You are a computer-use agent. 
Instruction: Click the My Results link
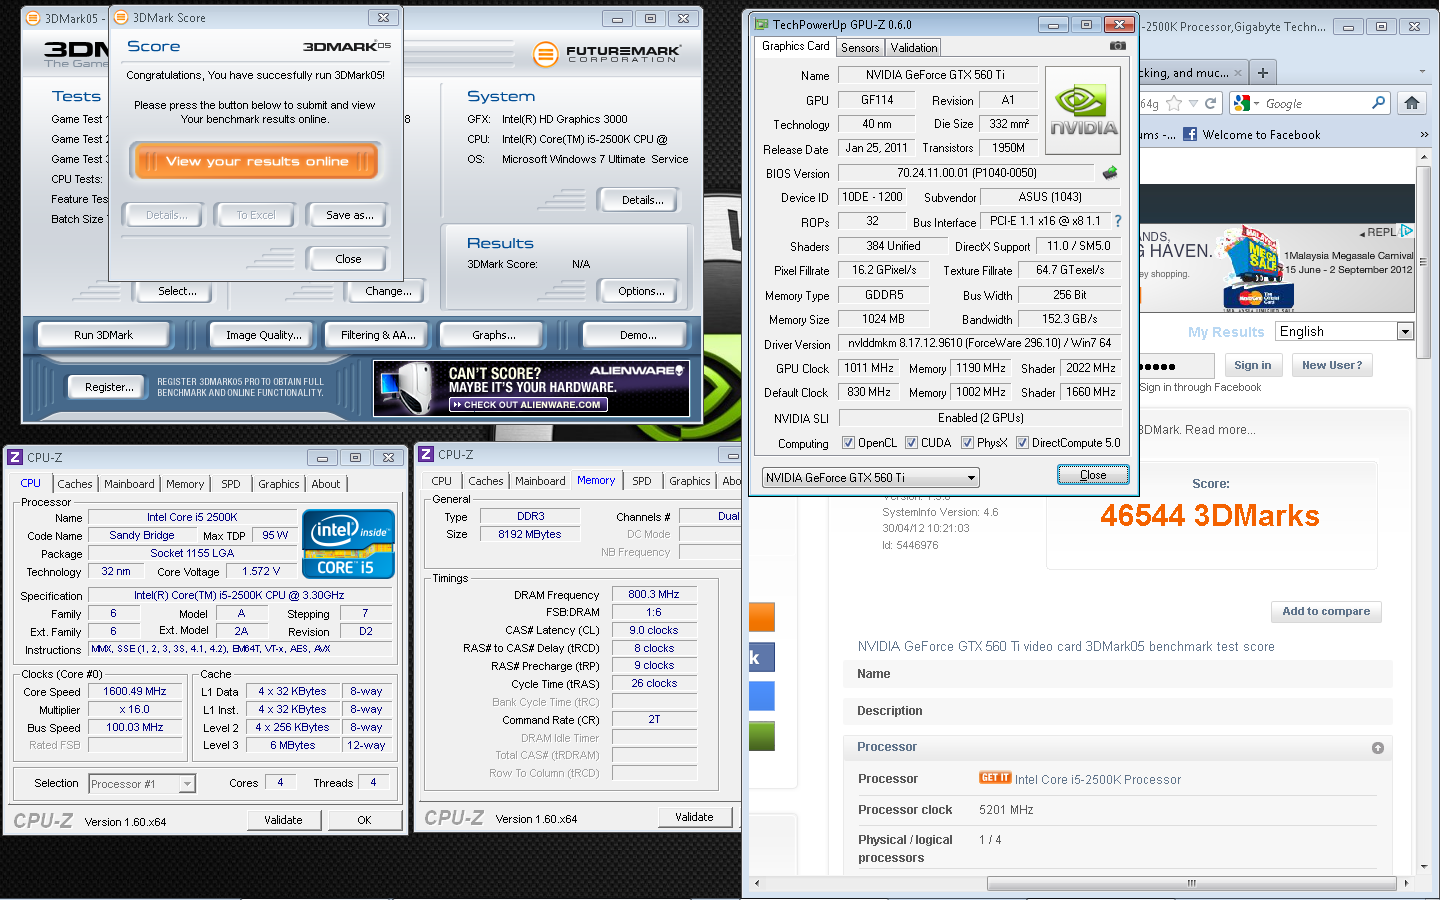pos(1226,332)
